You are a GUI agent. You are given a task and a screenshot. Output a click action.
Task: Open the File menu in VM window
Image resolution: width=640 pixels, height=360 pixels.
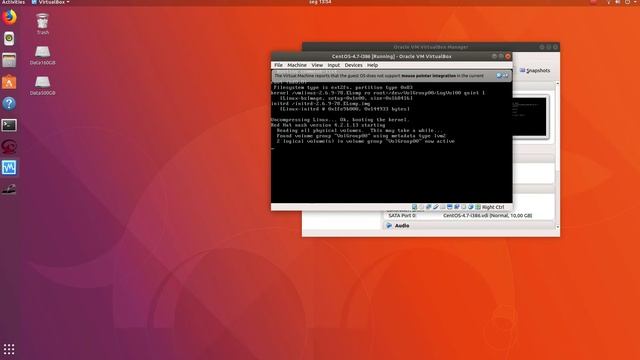[x=278, y=65]
